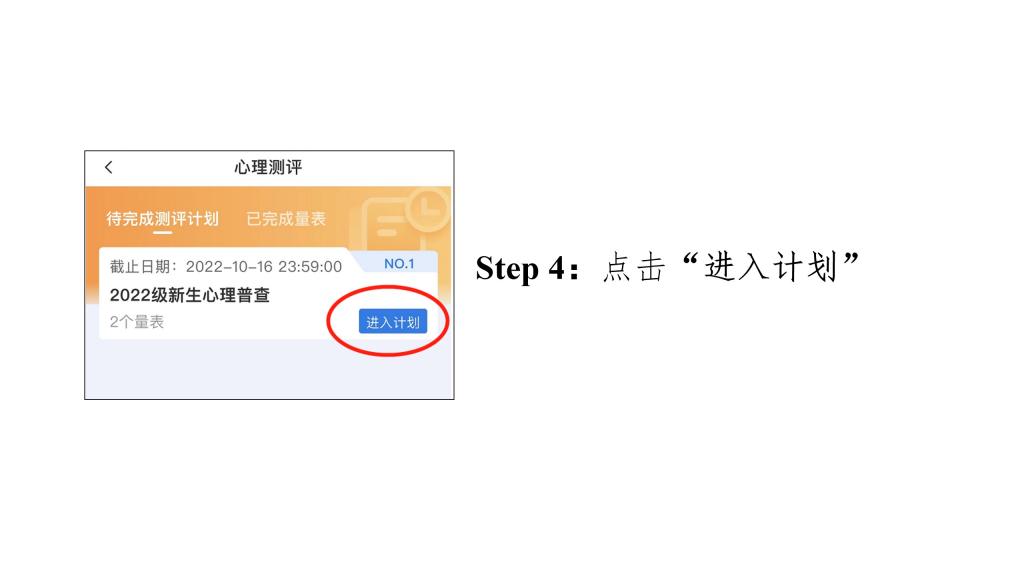Click the Step 4 heading text
1024x576 pixels.
[528, 268]
